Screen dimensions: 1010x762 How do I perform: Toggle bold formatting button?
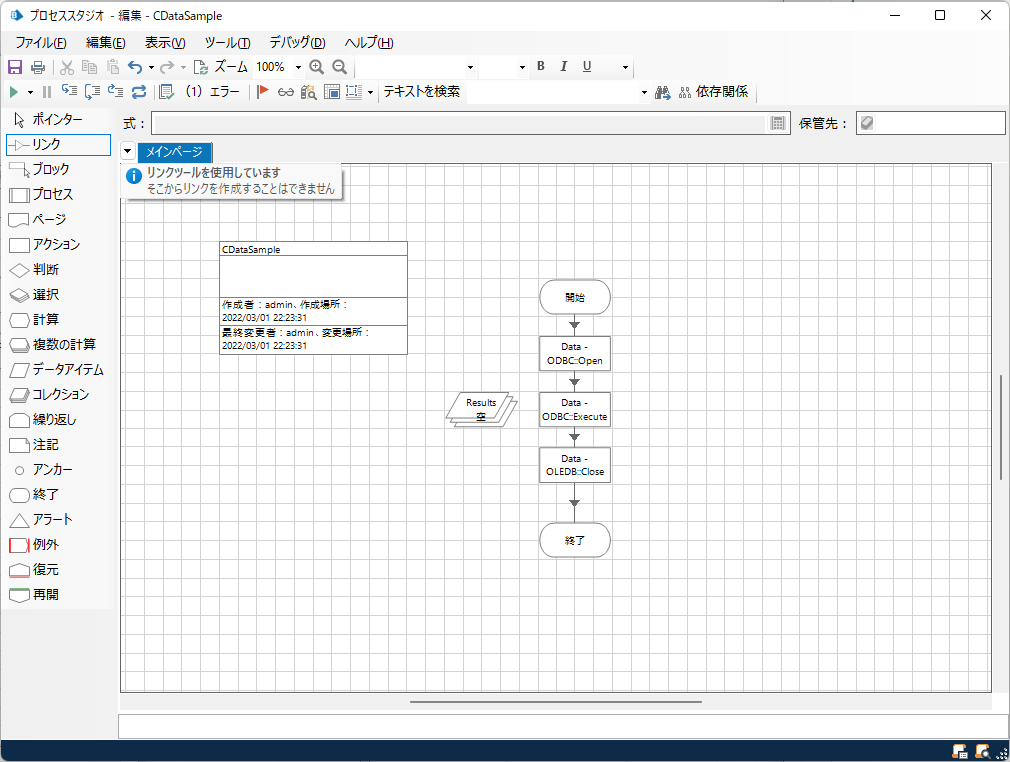540,66
